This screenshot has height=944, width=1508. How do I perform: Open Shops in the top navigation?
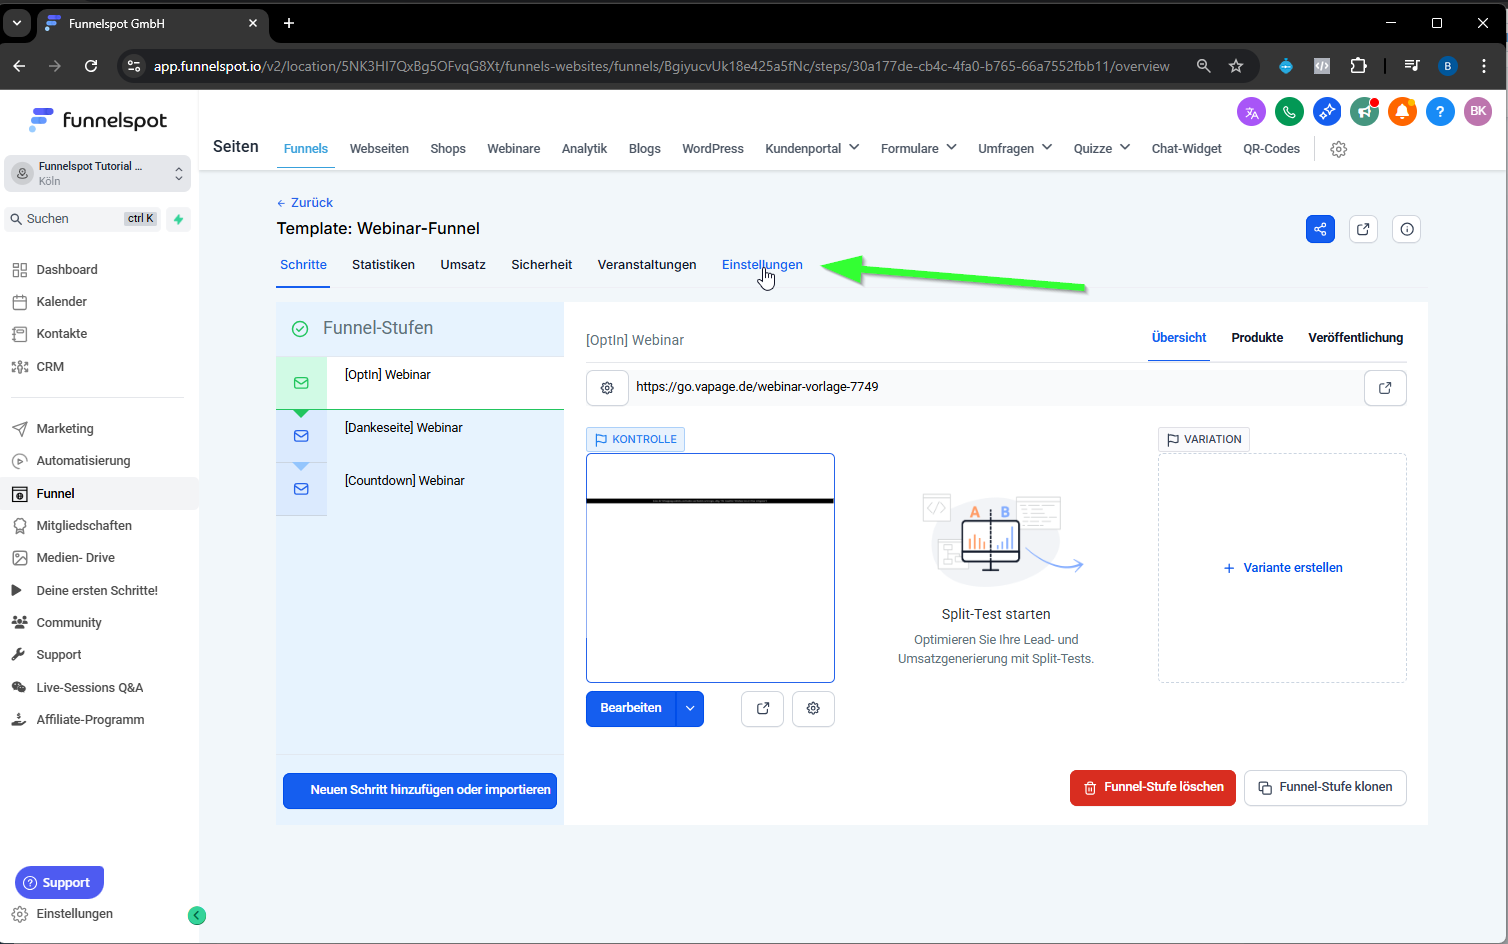(448, 149)
